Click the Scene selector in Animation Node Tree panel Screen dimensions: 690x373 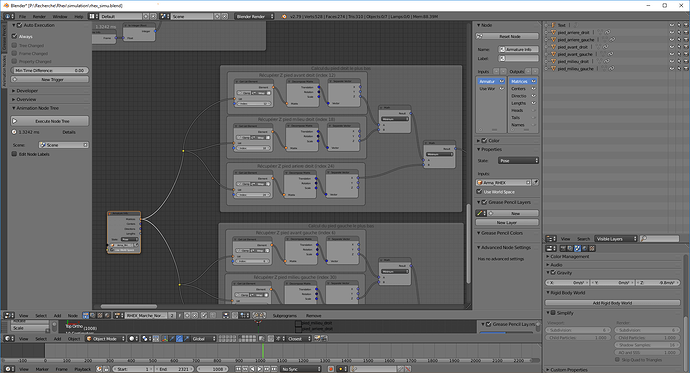64,145
